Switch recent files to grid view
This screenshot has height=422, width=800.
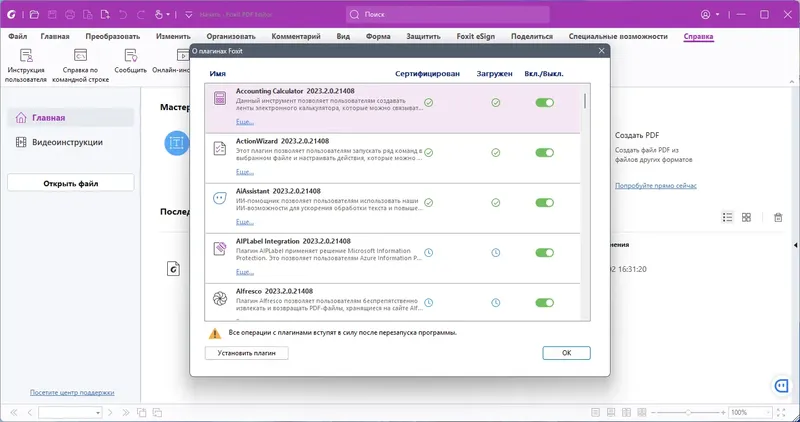pos(746,217)
